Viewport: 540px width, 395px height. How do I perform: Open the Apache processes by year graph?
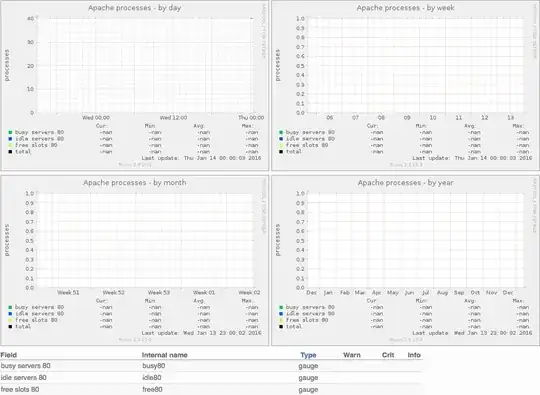[x=405, y=260]
